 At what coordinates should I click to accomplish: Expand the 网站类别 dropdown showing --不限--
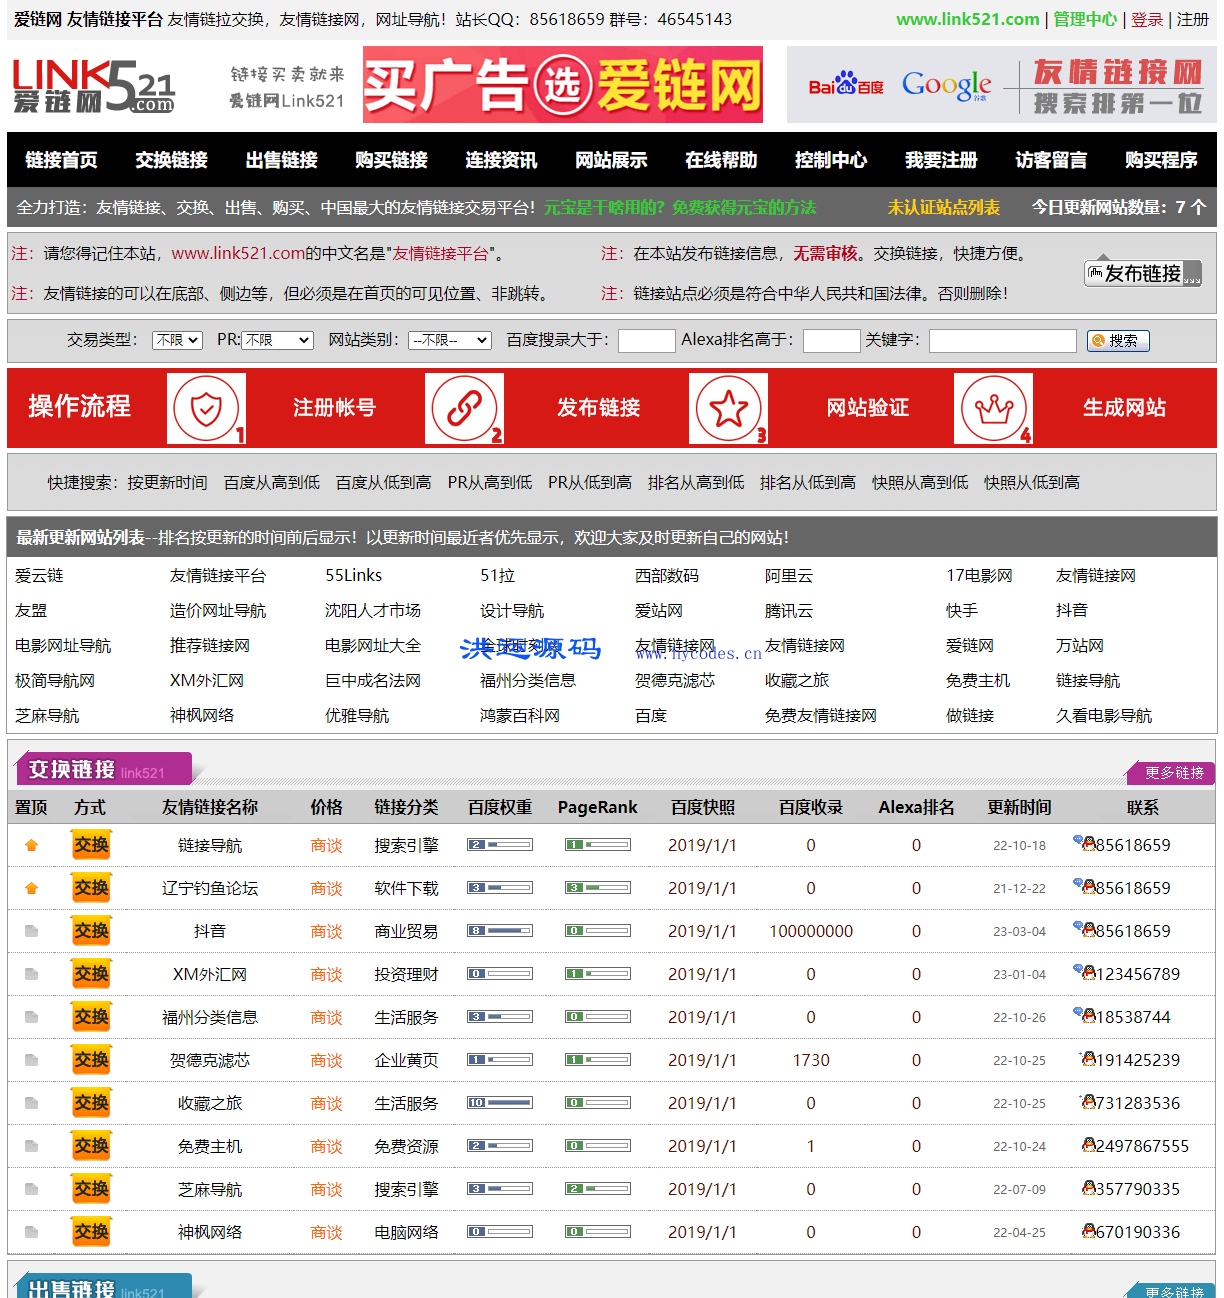tap(450, 340)
